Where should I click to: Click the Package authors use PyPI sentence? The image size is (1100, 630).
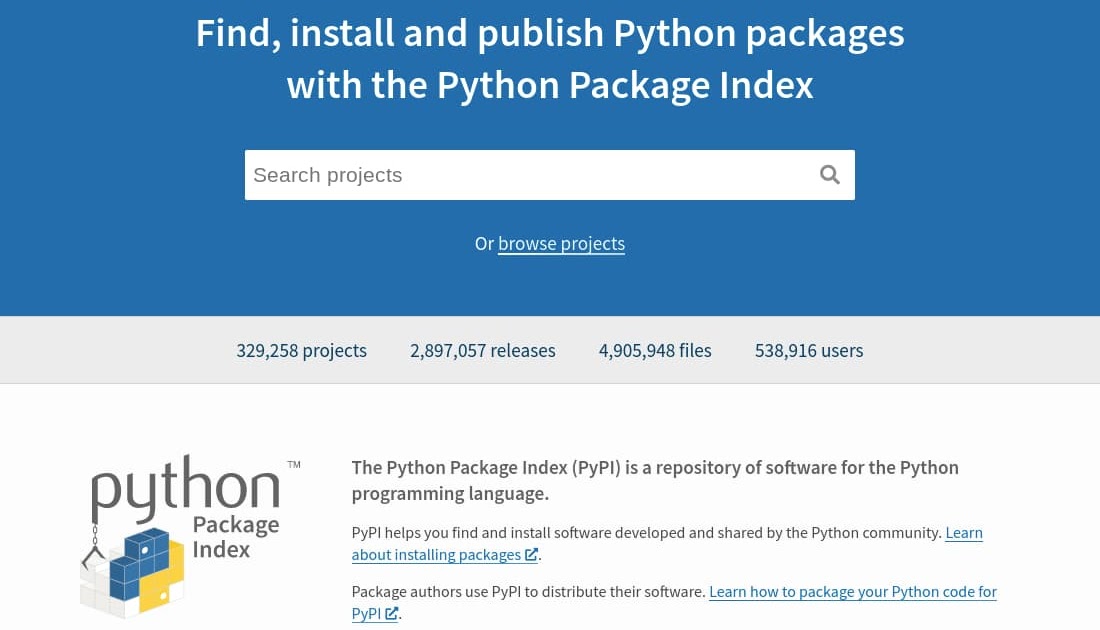coord(529,592)
